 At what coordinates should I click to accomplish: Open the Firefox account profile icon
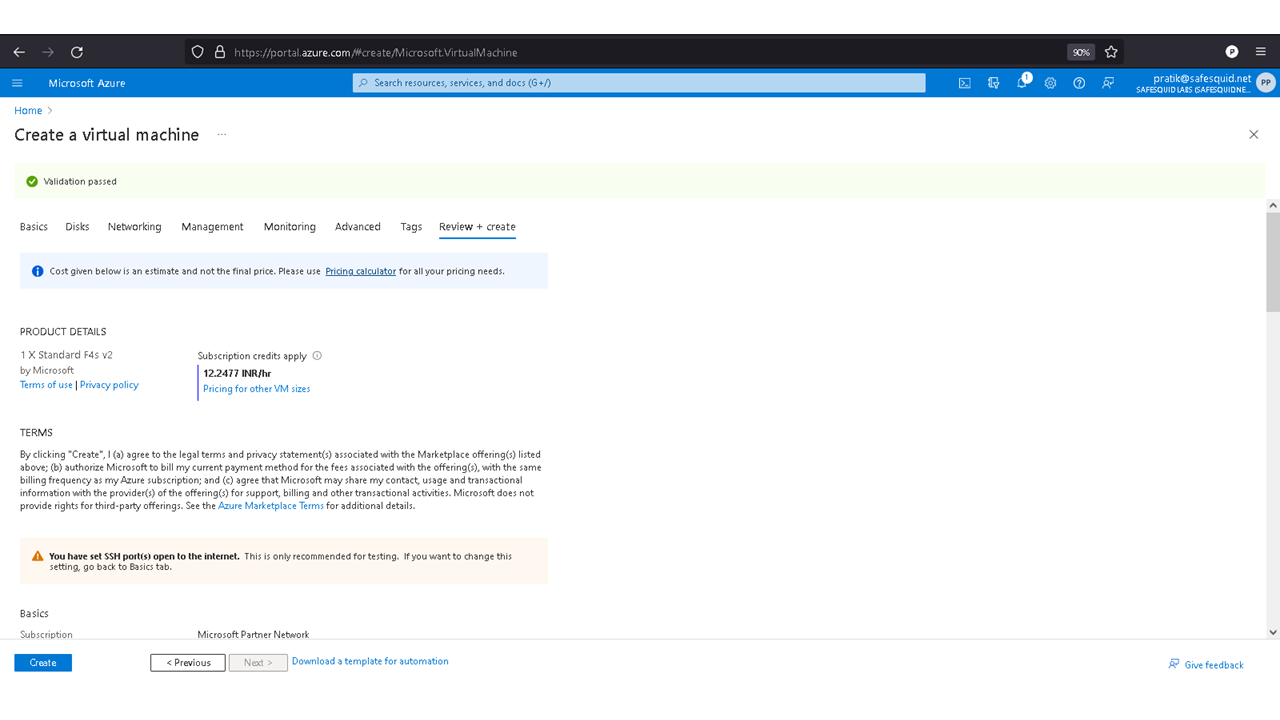pos(1232,52)
